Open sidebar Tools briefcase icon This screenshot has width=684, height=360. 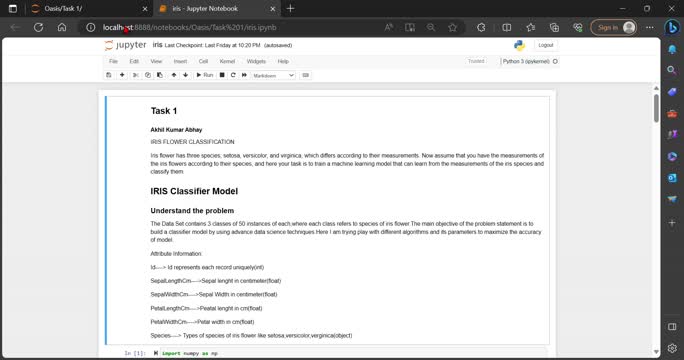(672, 113)
